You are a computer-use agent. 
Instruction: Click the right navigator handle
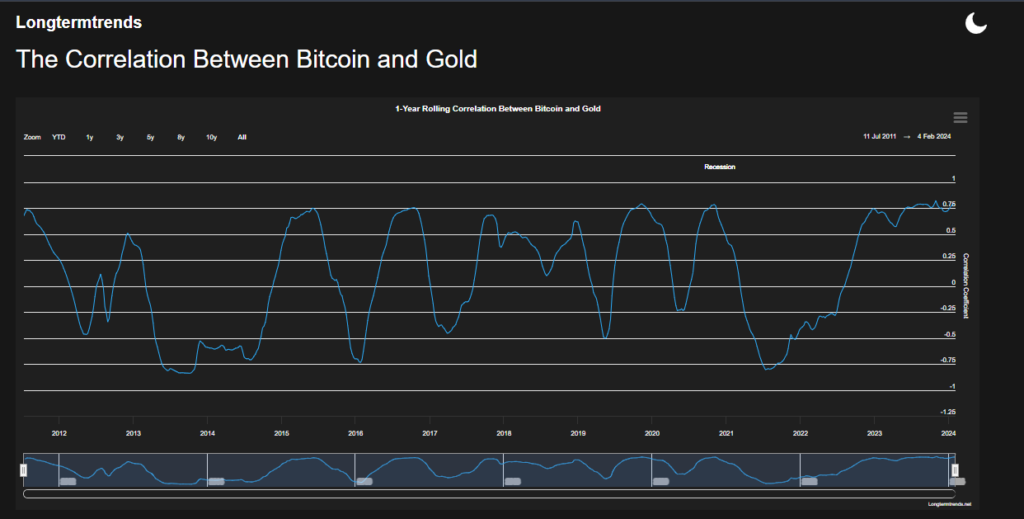click(954, 469)
